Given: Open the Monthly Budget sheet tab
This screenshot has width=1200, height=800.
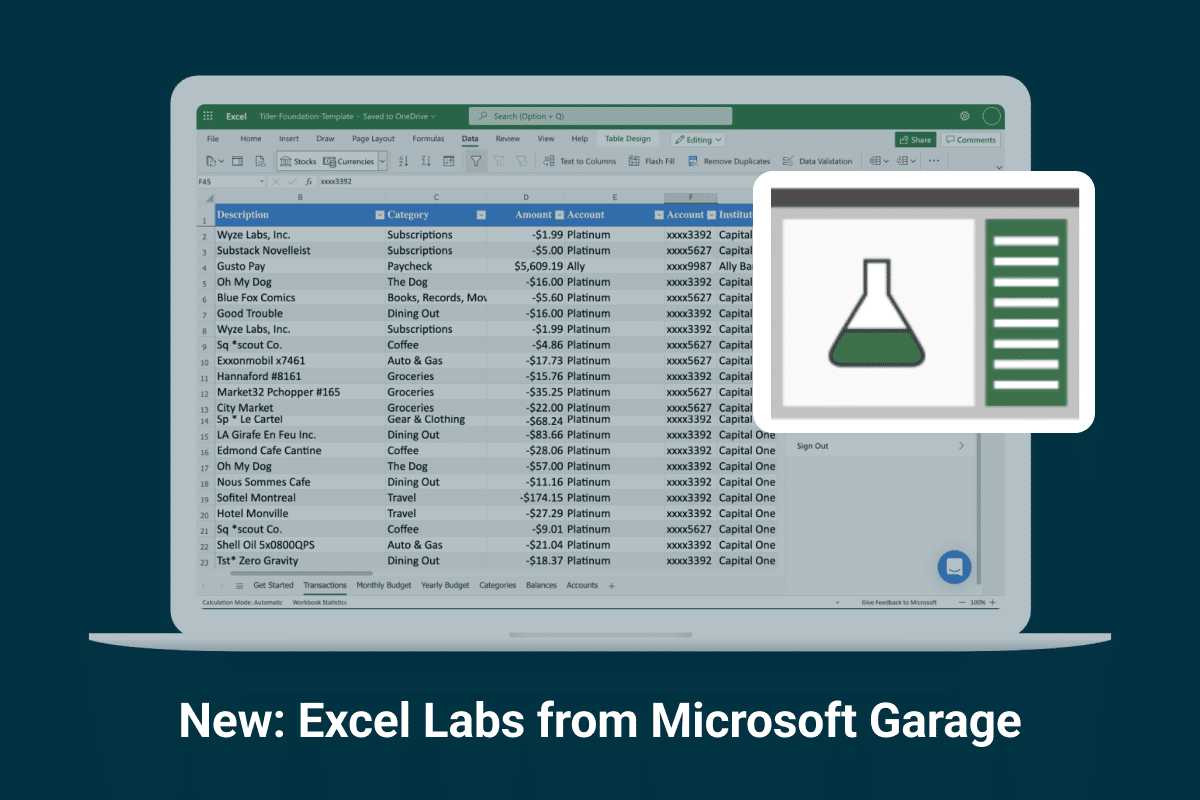Looking at the screenshot, I should click(x=384, y=585).
